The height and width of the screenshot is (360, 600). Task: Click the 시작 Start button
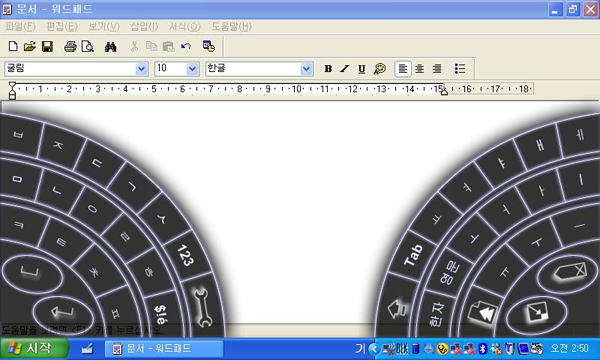coord(34,348)
